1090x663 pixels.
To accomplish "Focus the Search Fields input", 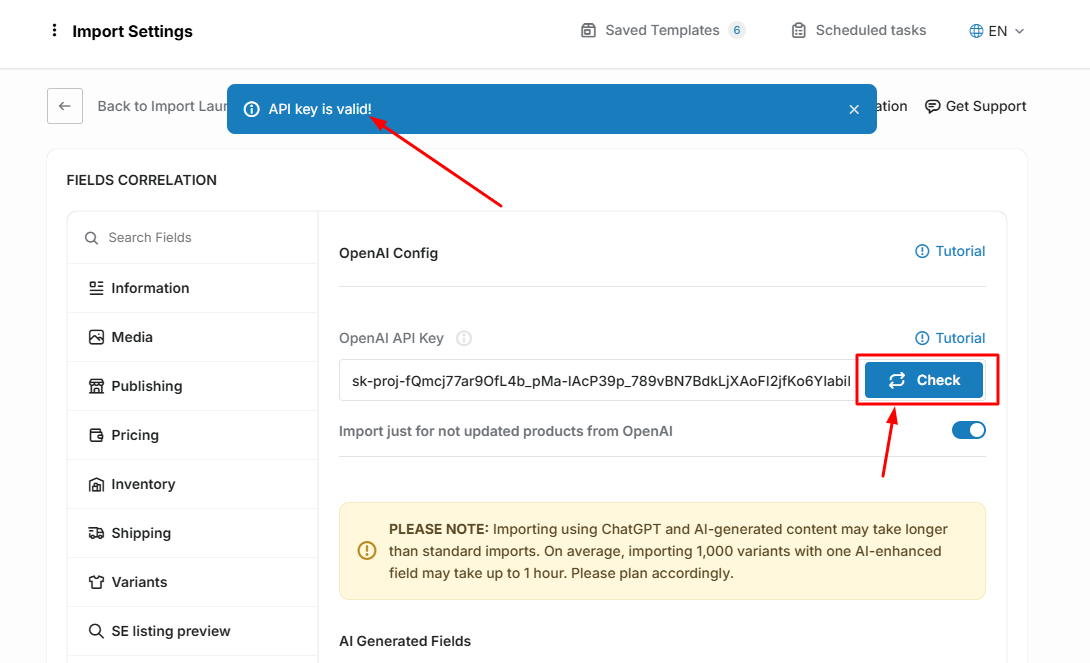I will [x=193, y=238].
